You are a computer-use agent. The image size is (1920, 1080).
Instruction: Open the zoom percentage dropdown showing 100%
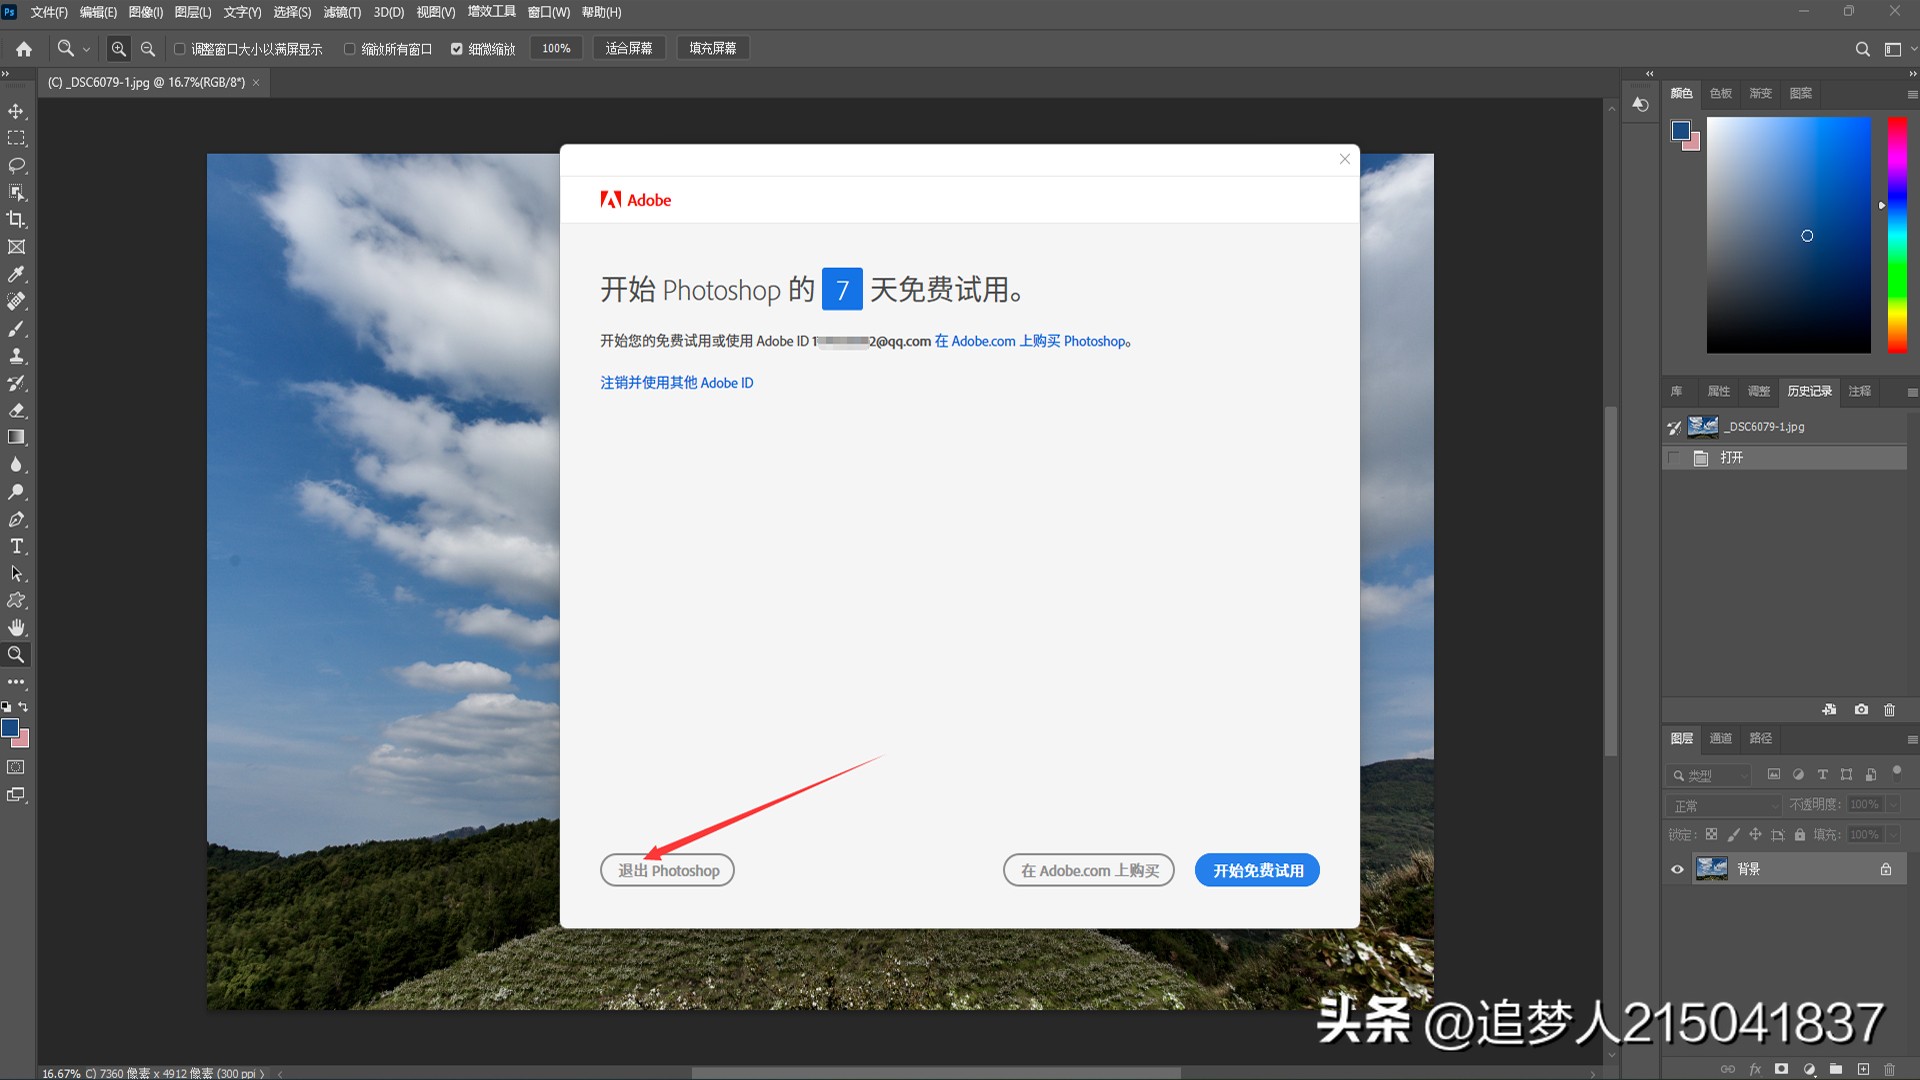coord(556,47)
